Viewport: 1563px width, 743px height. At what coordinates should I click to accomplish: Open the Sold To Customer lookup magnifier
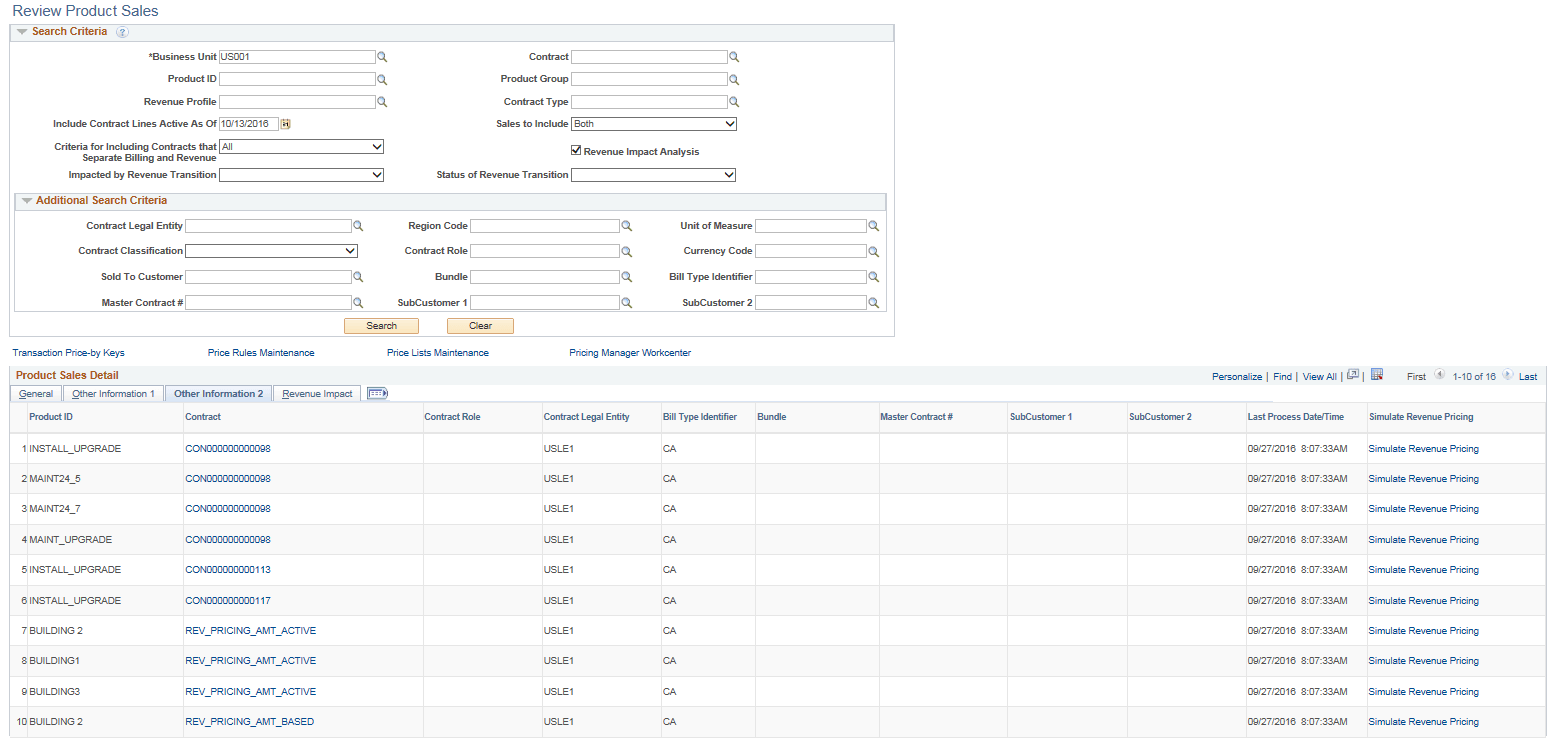click(x=358, y=276)
